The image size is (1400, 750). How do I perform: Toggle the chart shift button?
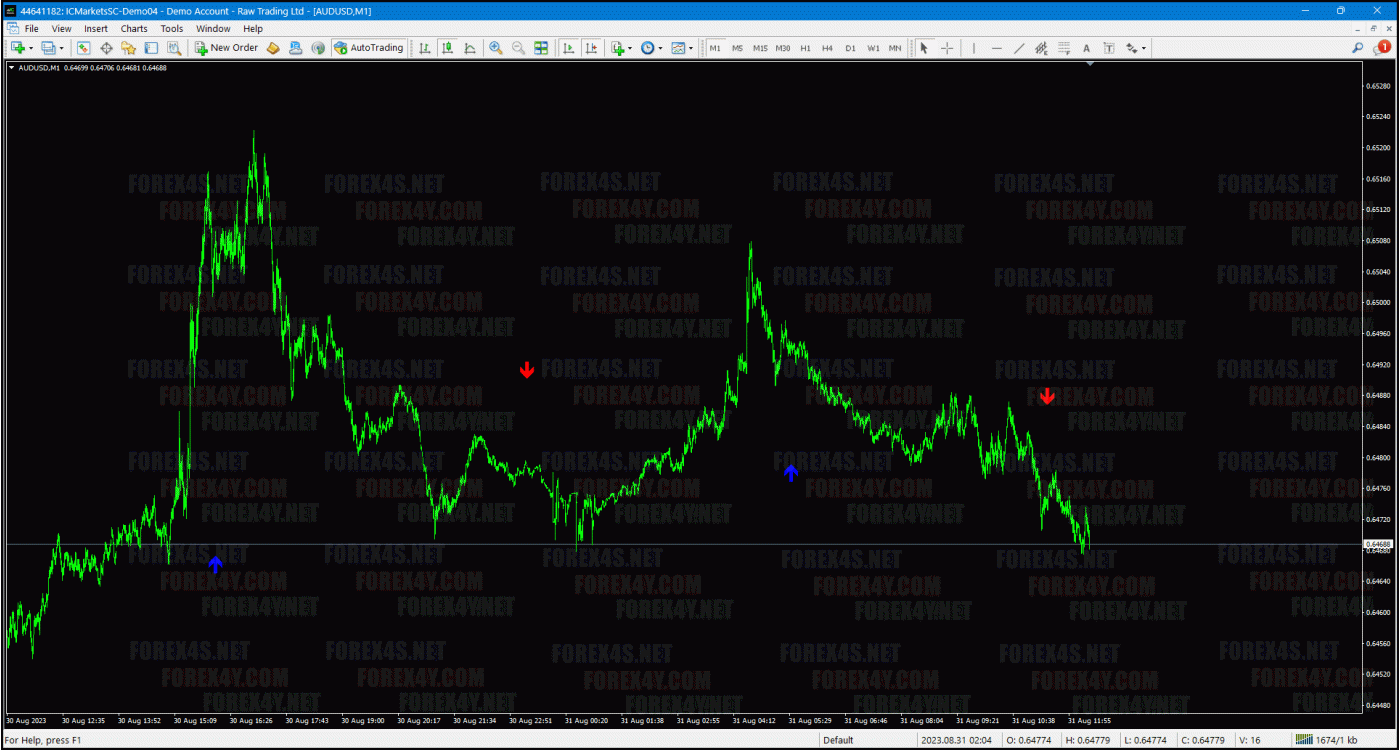click(591, 48)
